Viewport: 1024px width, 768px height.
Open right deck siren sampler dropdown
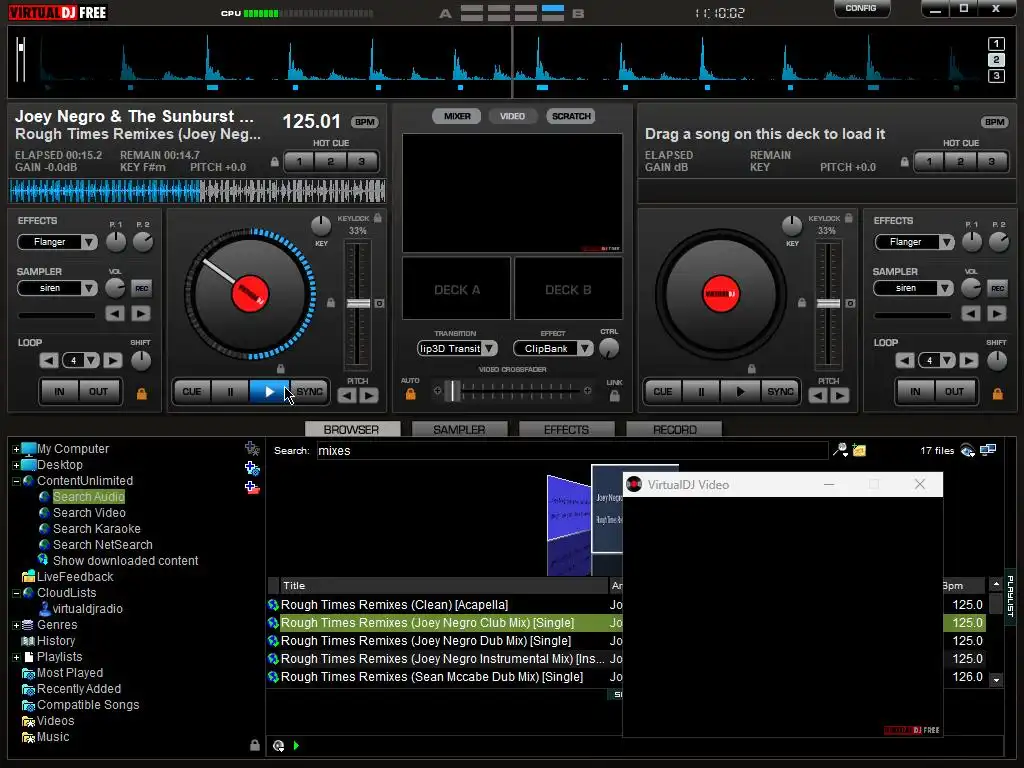[x=945, y=288]
